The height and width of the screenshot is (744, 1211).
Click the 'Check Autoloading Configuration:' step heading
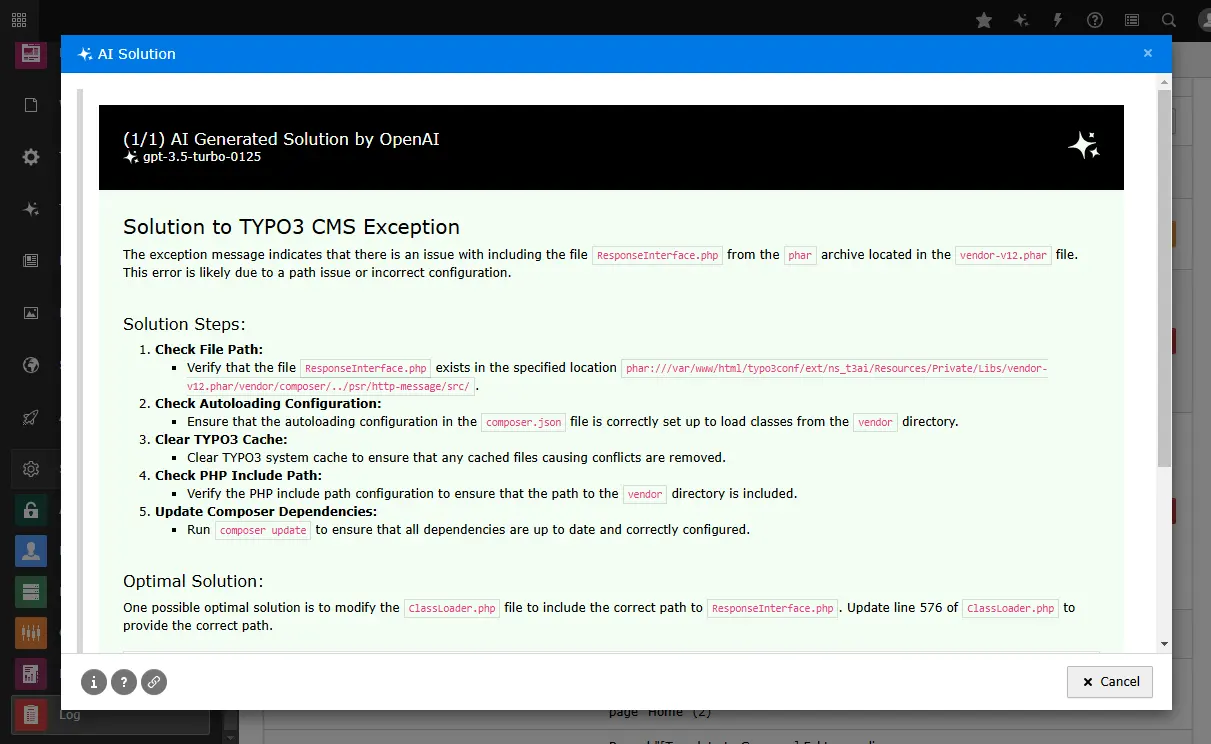point(268,403)
